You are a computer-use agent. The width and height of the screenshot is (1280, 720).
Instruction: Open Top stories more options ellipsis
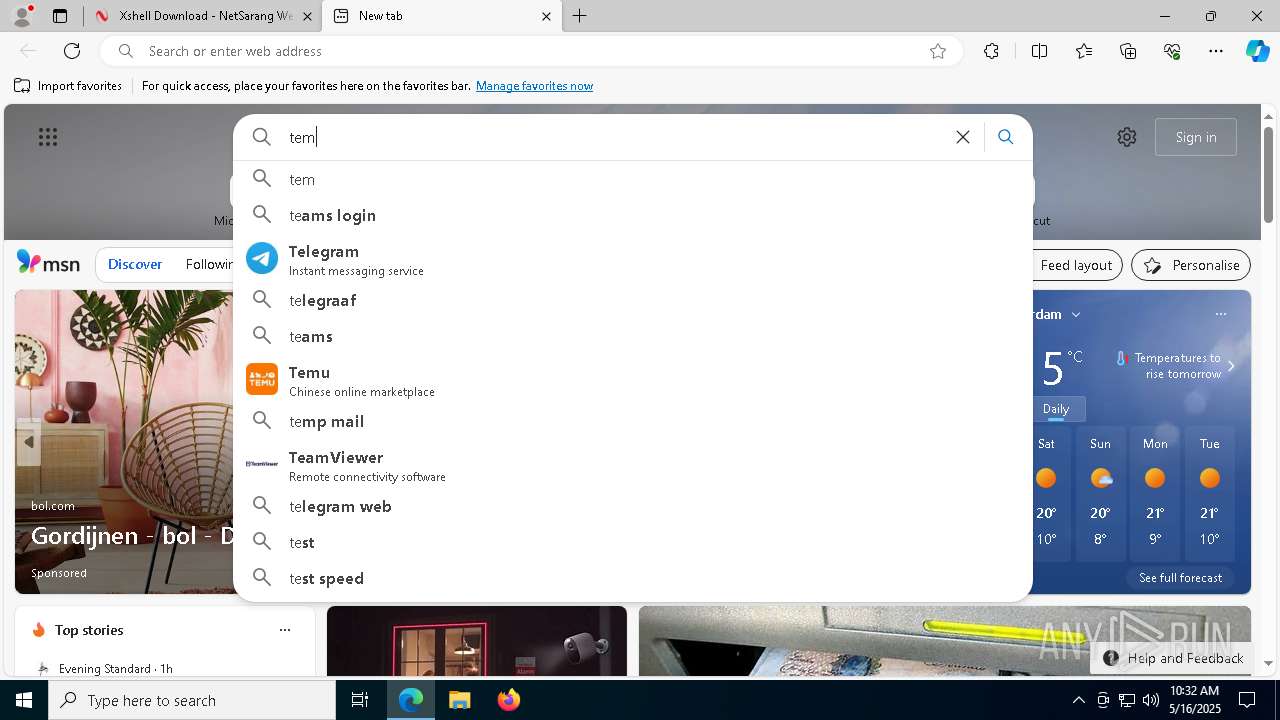[285, 630]
